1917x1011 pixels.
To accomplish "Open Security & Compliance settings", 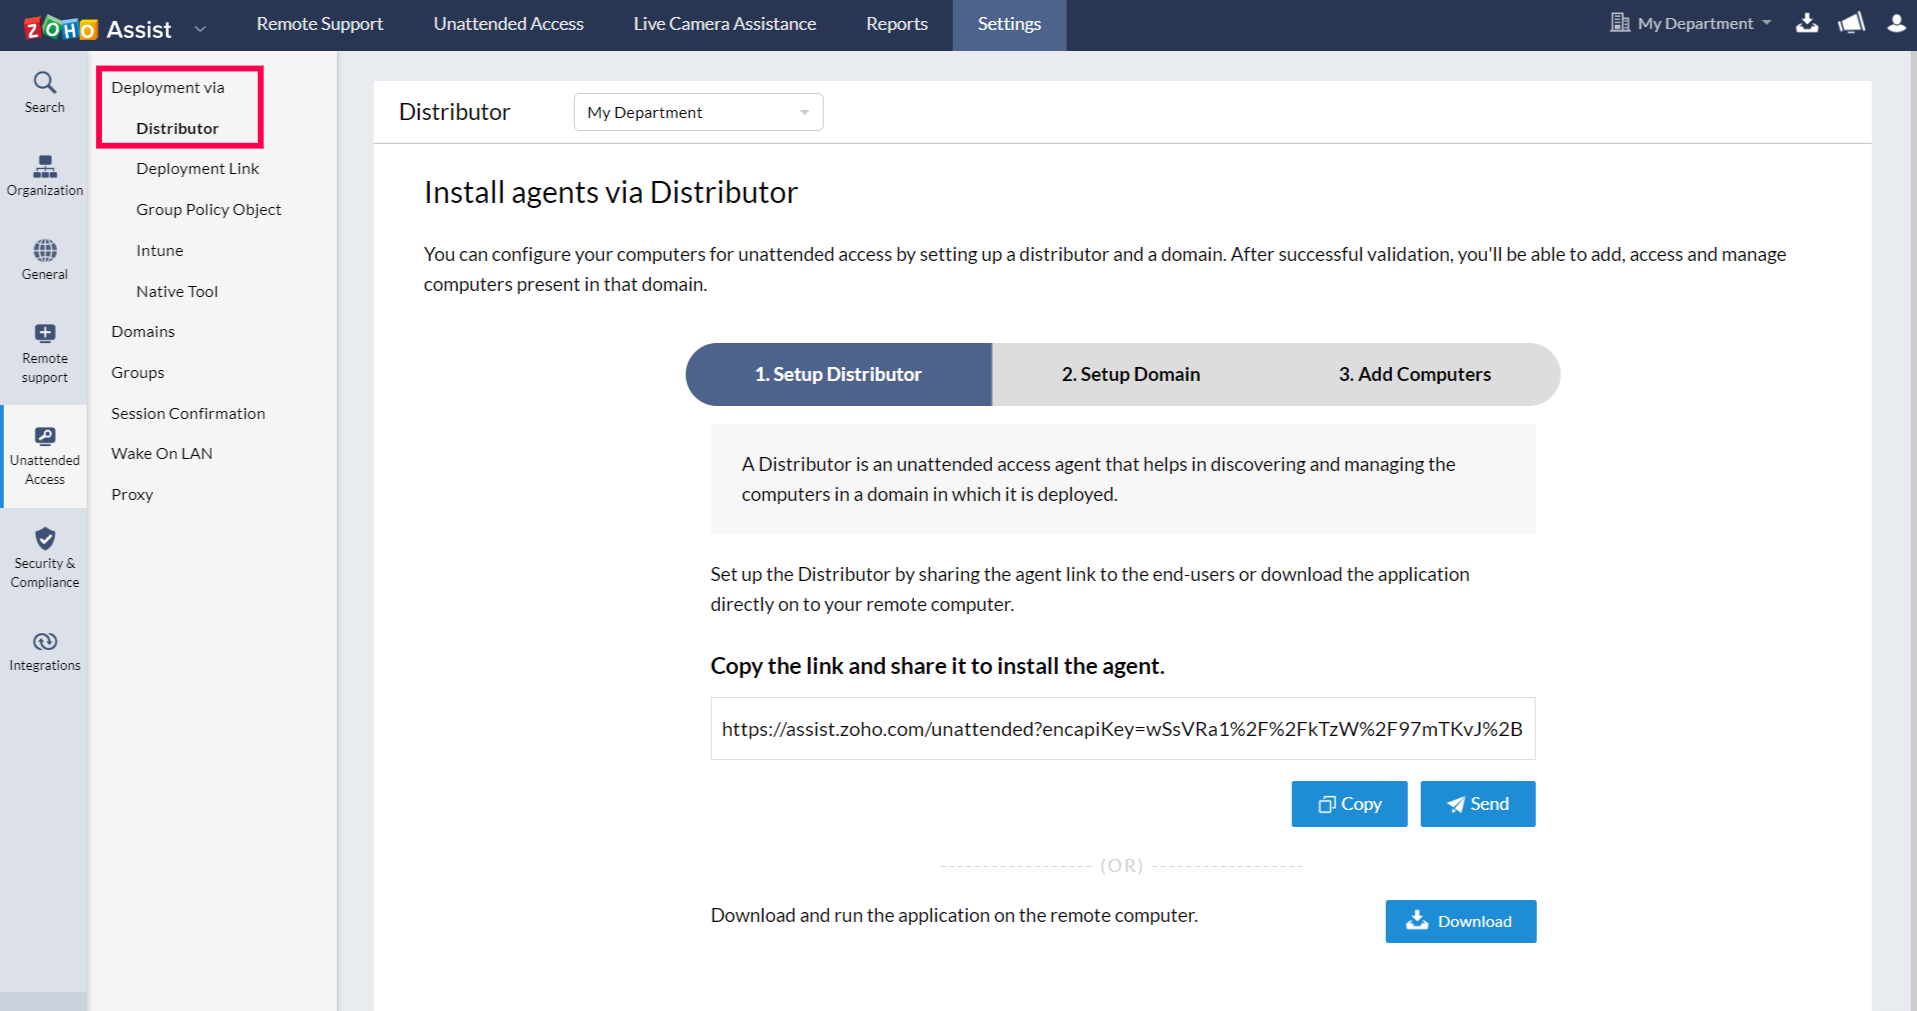I will point(44,557).
